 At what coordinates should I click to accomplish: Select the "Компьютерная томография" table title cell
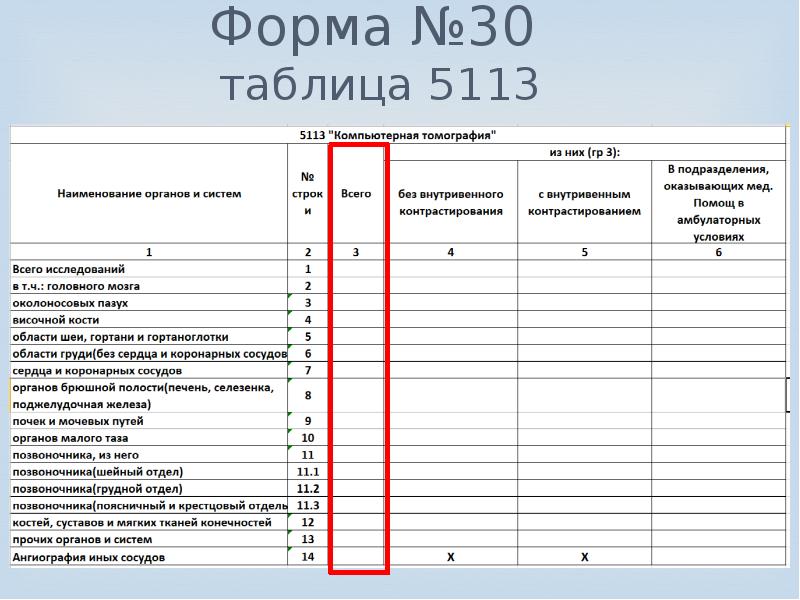coord(397,134)
